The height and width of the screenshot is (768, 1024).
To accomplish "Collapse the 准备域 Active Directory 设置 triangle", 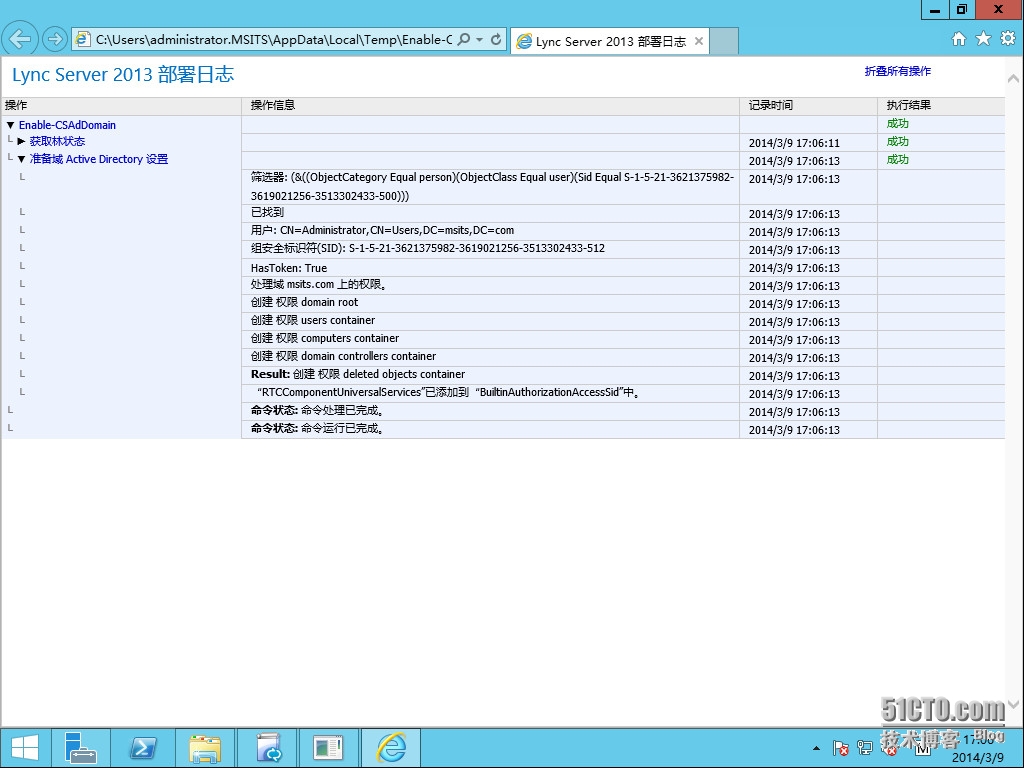I will coord(22,159).
